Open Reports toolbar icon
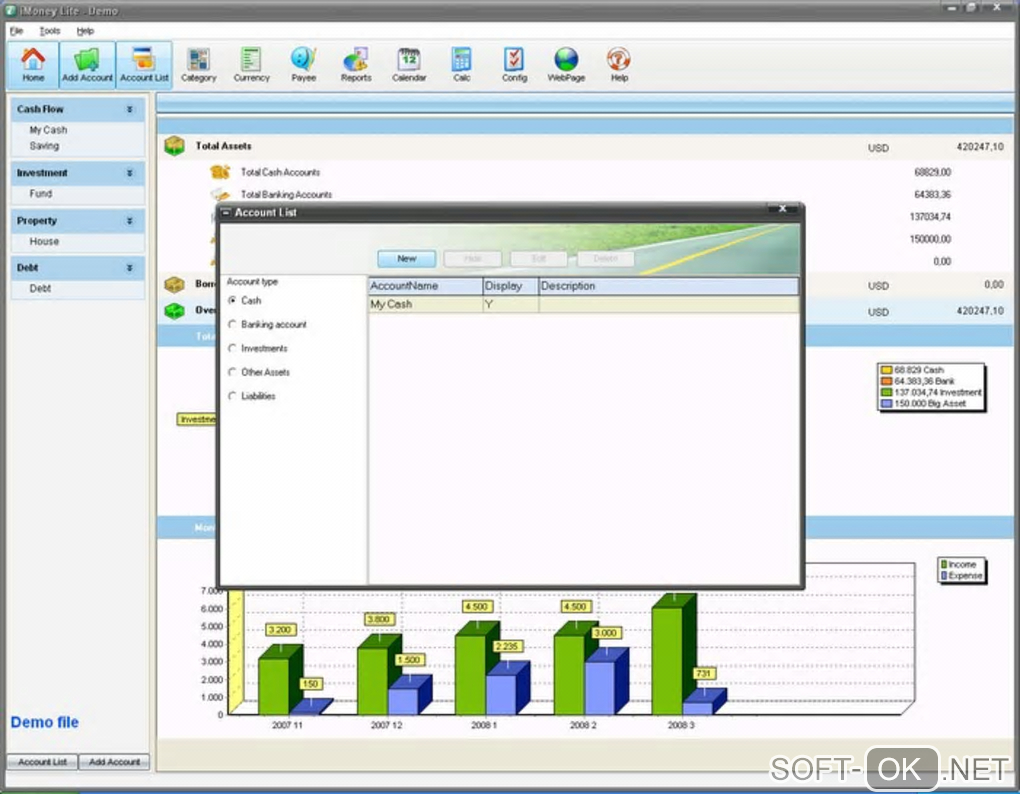Image resolution: width=1020 pixels, height=794 pixels. (x=356, y=64)
